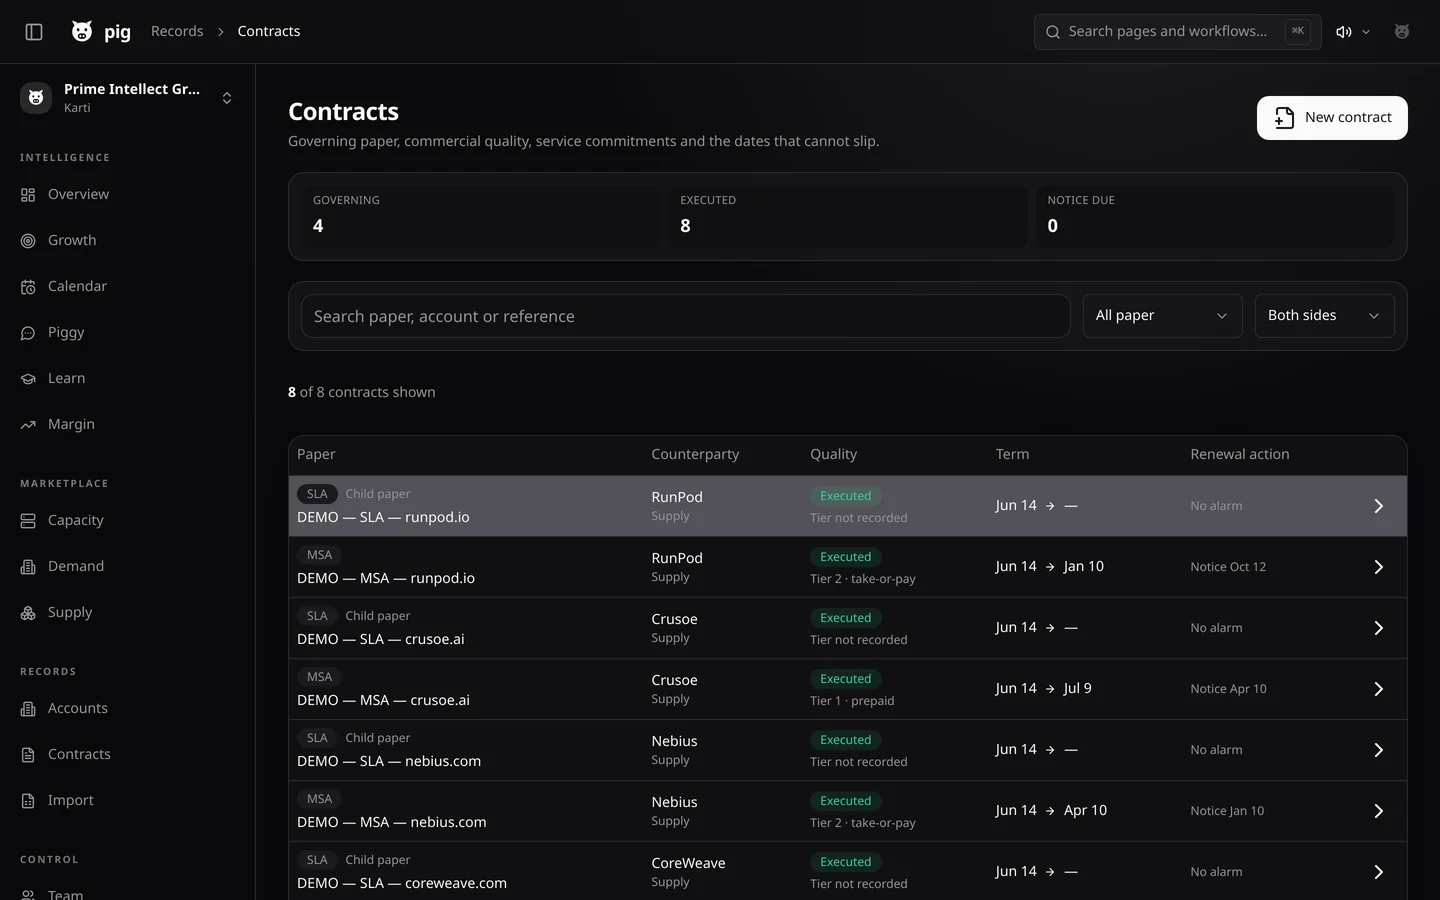Click Notice Jan 10 text
This screenshot has height=900, width=1440.
(1227, 811)
